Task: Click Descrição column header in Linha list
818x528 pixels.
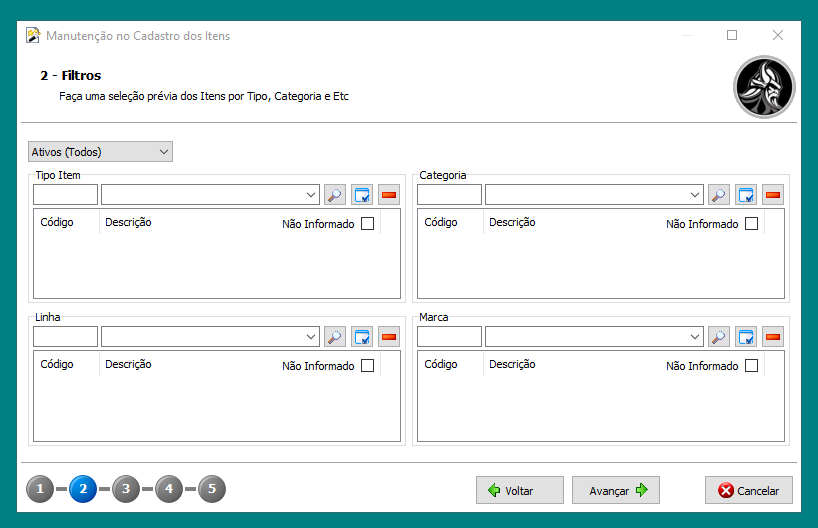Action: 128,364
